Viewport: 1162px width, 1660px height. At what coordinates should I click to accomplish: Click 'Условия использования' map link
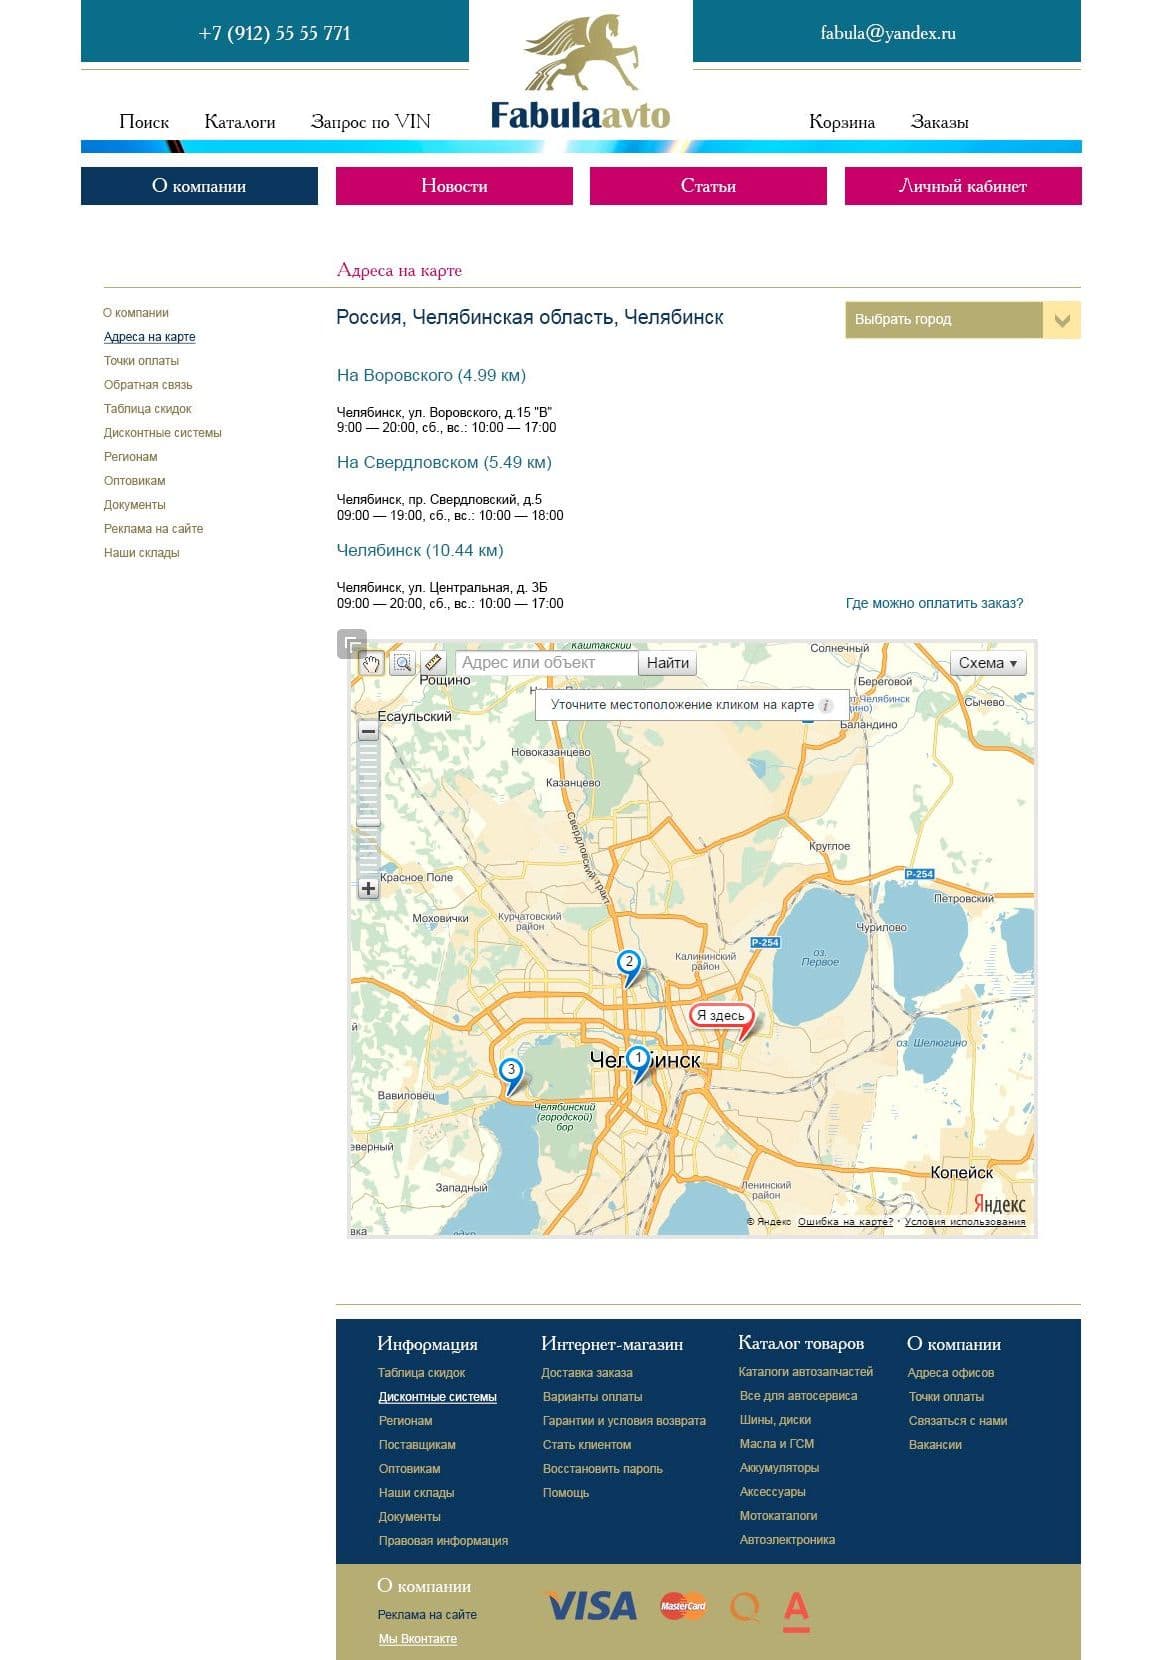[965, 1221]
